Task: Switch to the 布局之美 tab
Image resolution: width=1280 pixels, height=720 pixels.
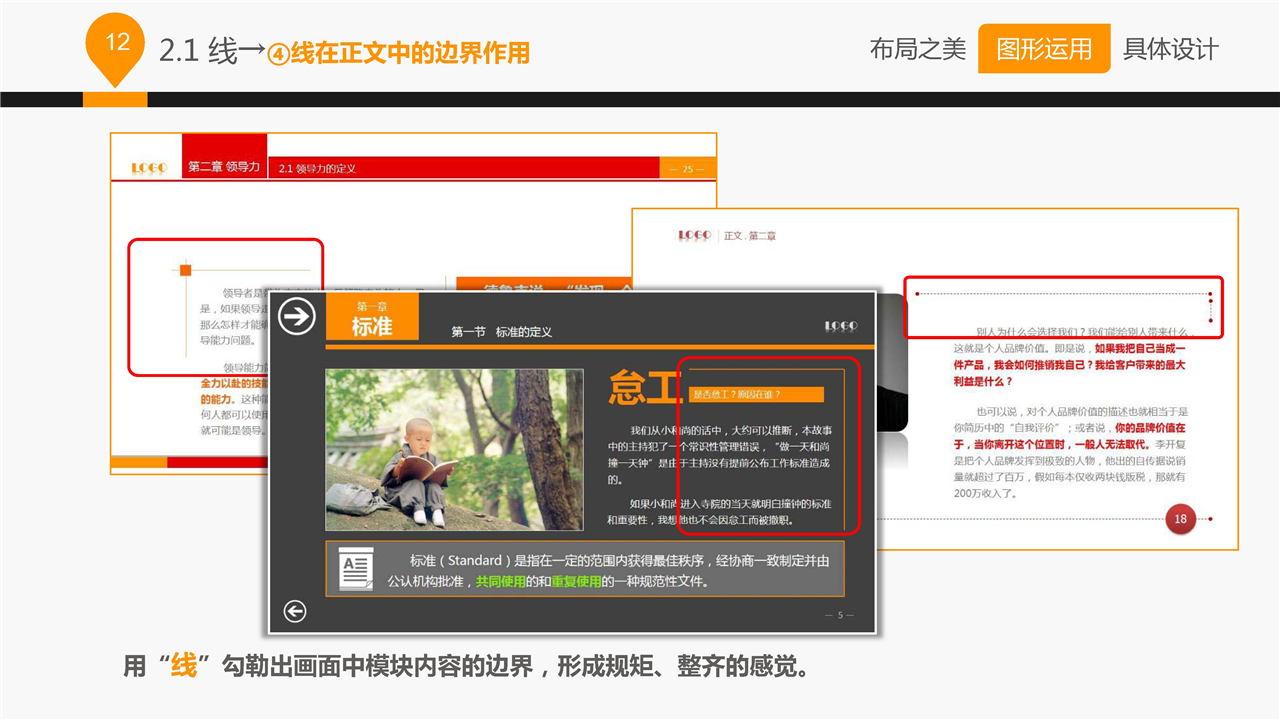Action: pyautogui.click(x=917, y=49)
